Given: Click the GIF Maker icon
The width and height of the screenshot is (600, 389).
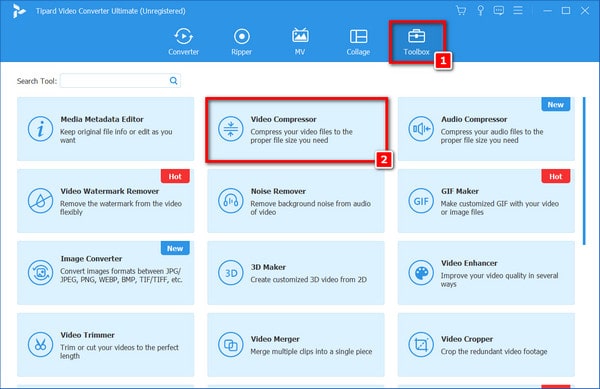Looking at the screenshot, I should click(421, 201).
